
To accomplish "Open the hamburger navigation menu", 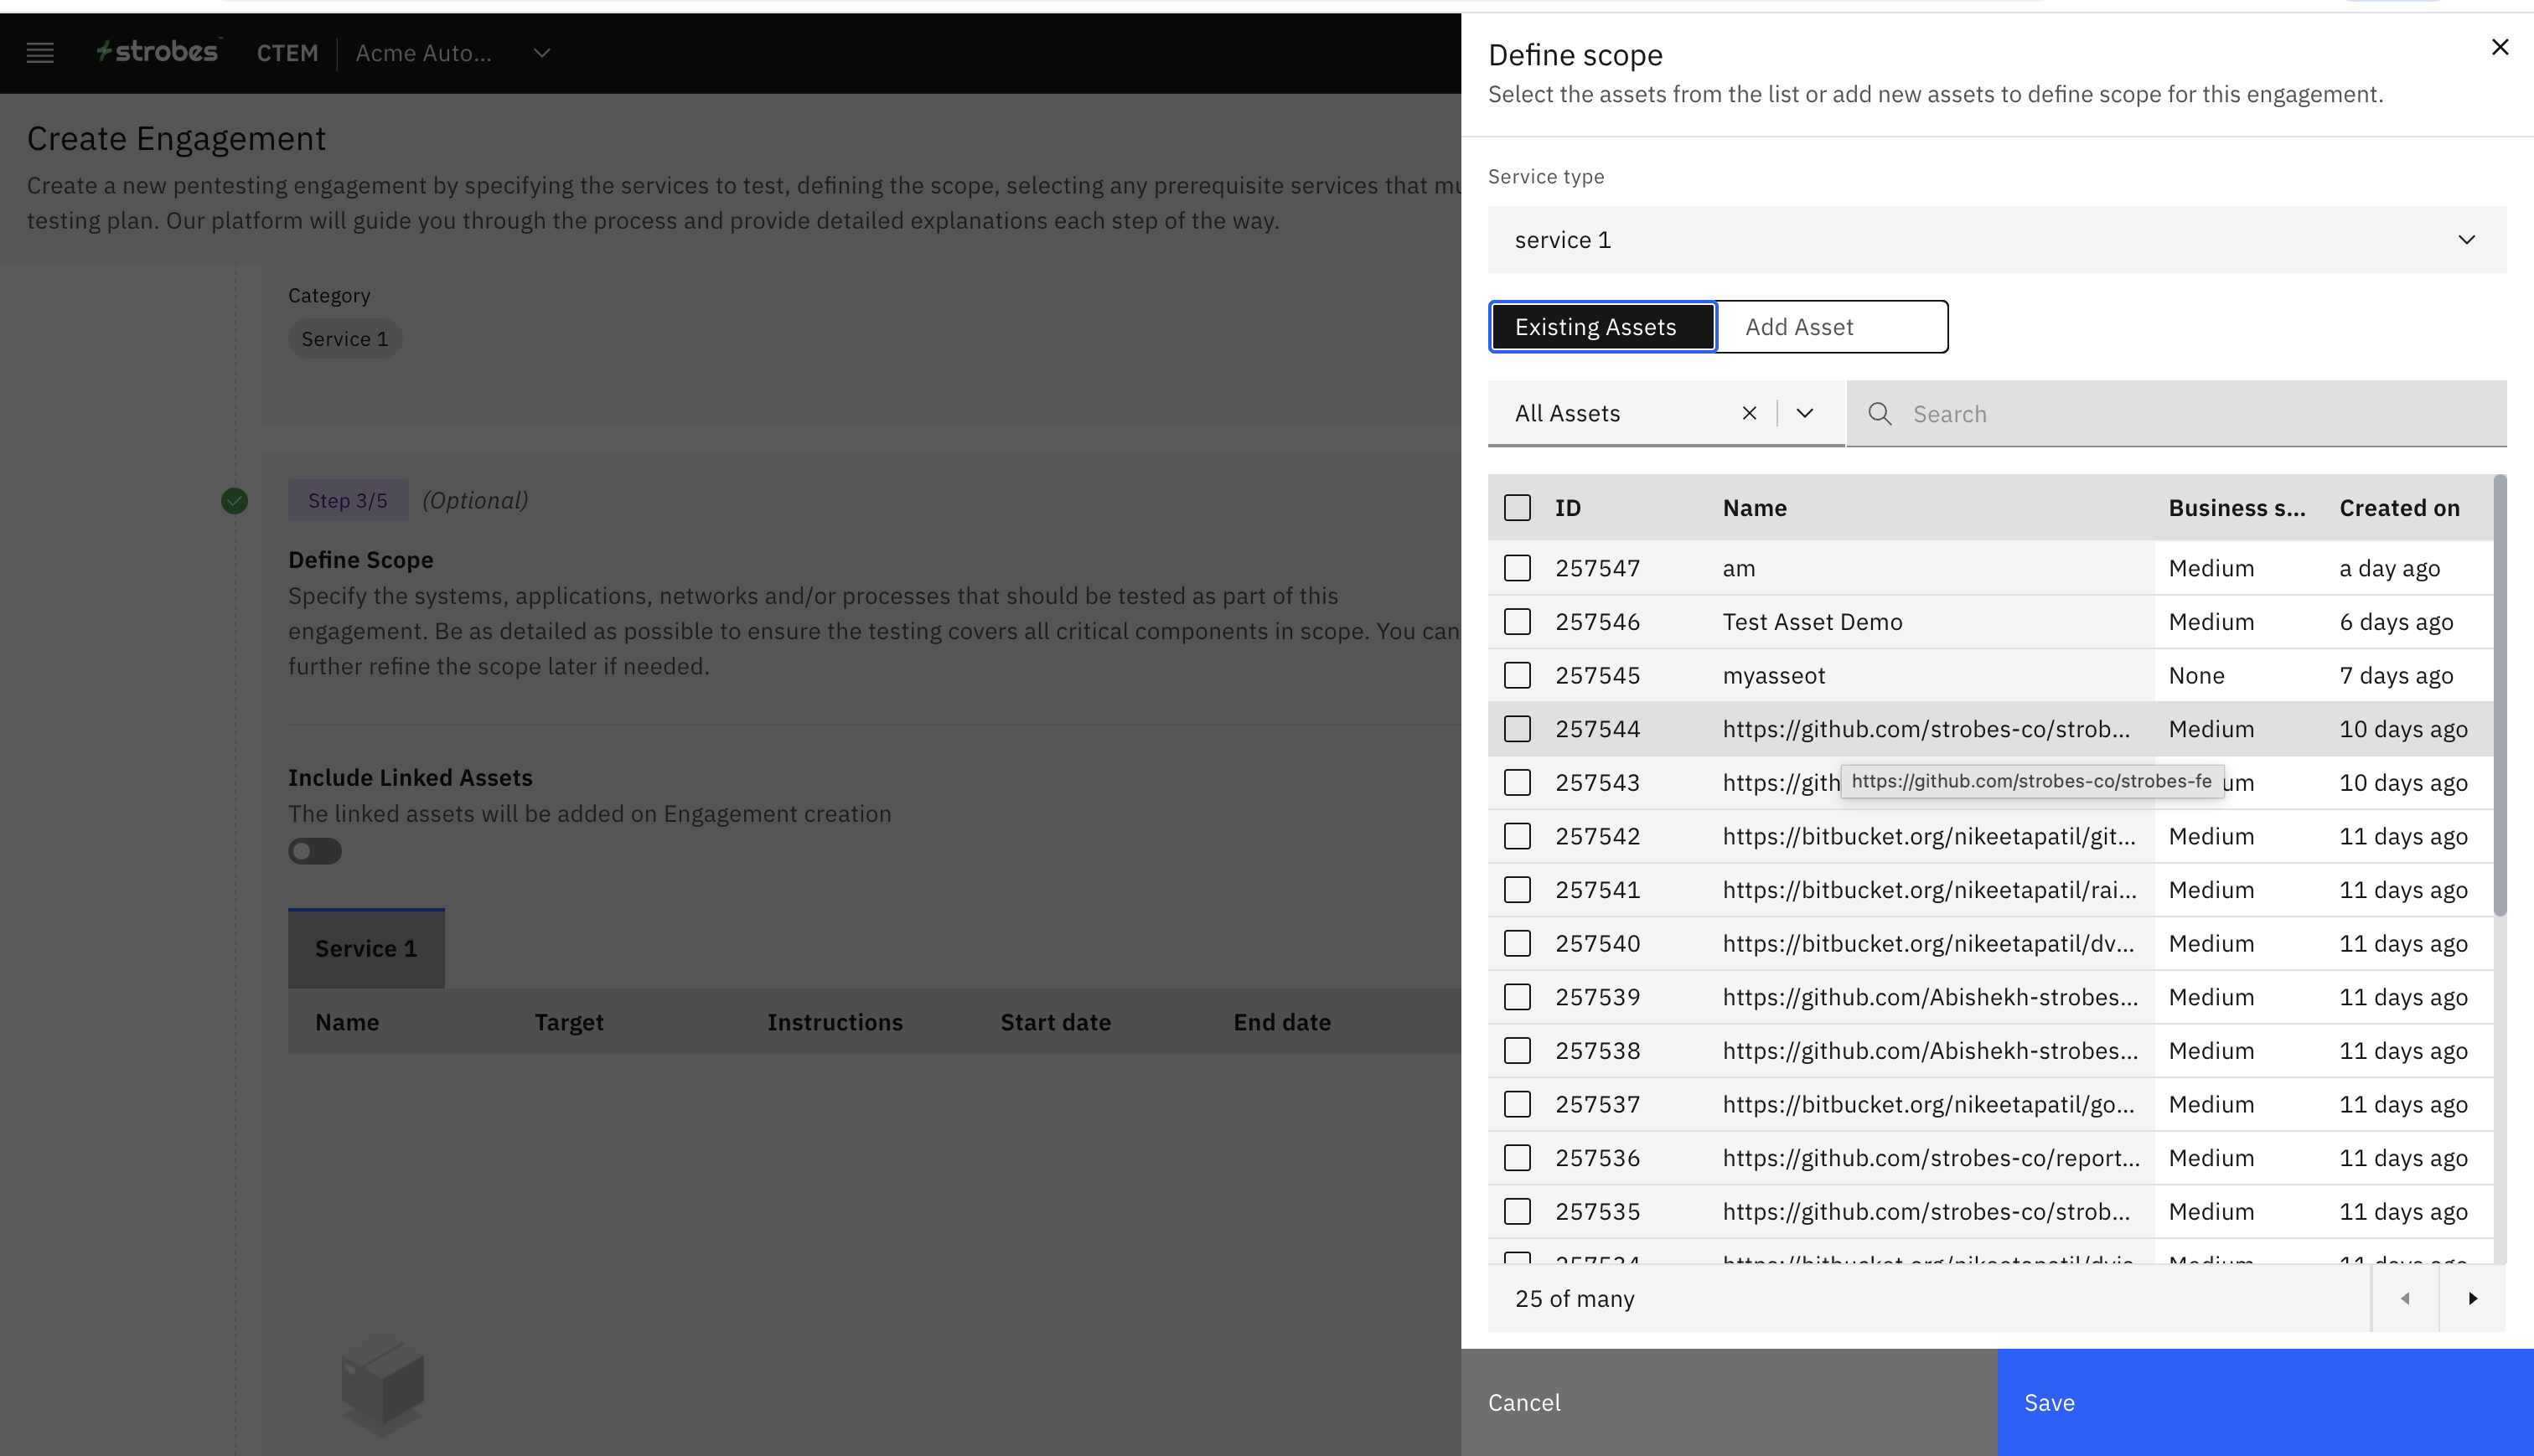I will pos(40,53).
